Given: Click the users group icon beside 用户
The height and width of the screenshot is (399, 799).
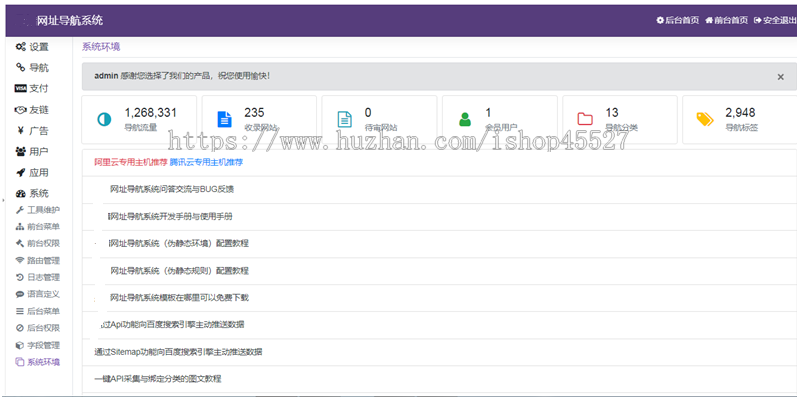Looking at the screenshot, I should click(x=20, y=151).
